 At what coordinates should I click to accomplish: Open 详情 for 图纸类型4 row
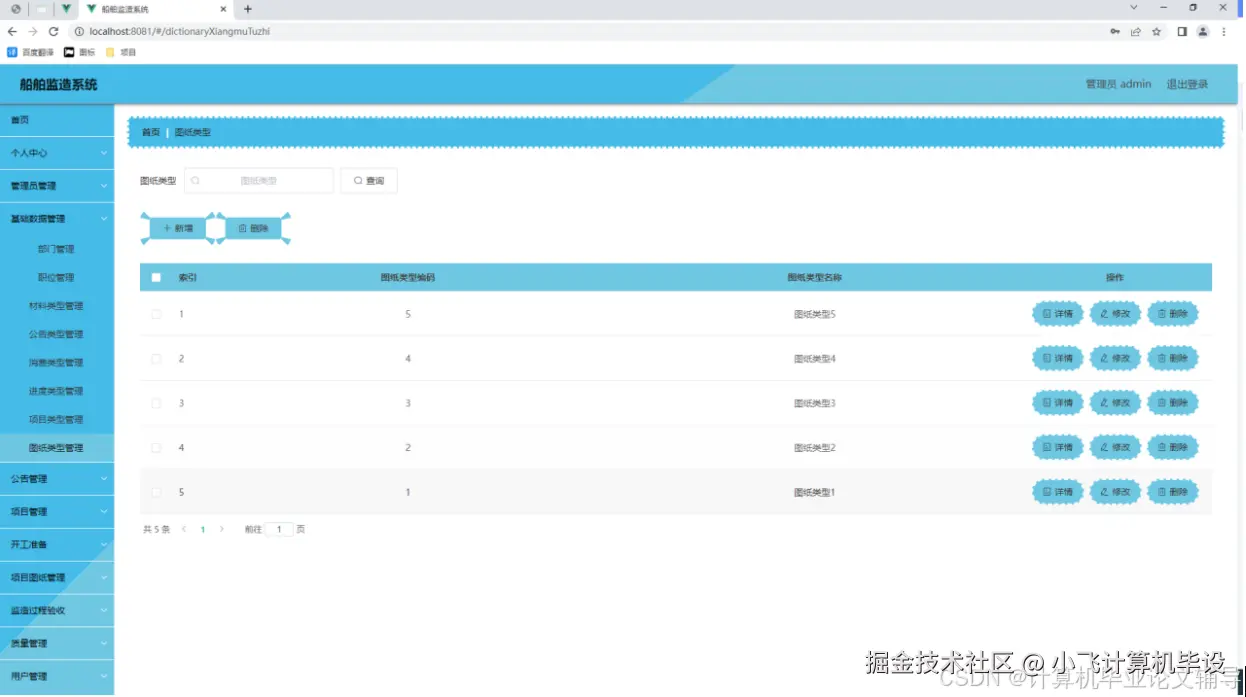tap(1058, 358)
